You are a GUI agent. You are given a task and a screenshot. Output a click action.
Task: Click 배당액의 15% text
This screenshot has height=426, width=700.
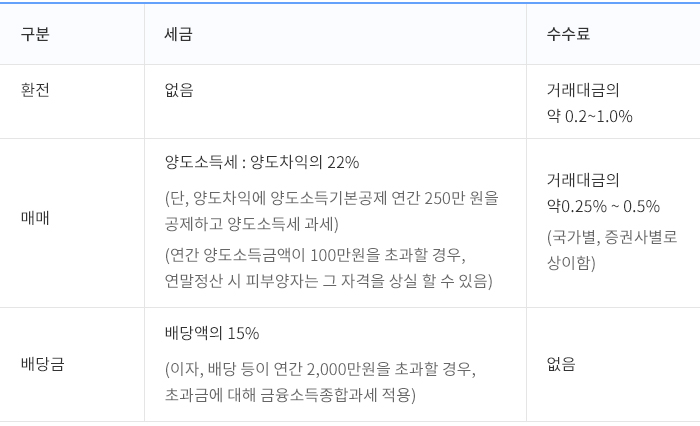pos(212,333)
